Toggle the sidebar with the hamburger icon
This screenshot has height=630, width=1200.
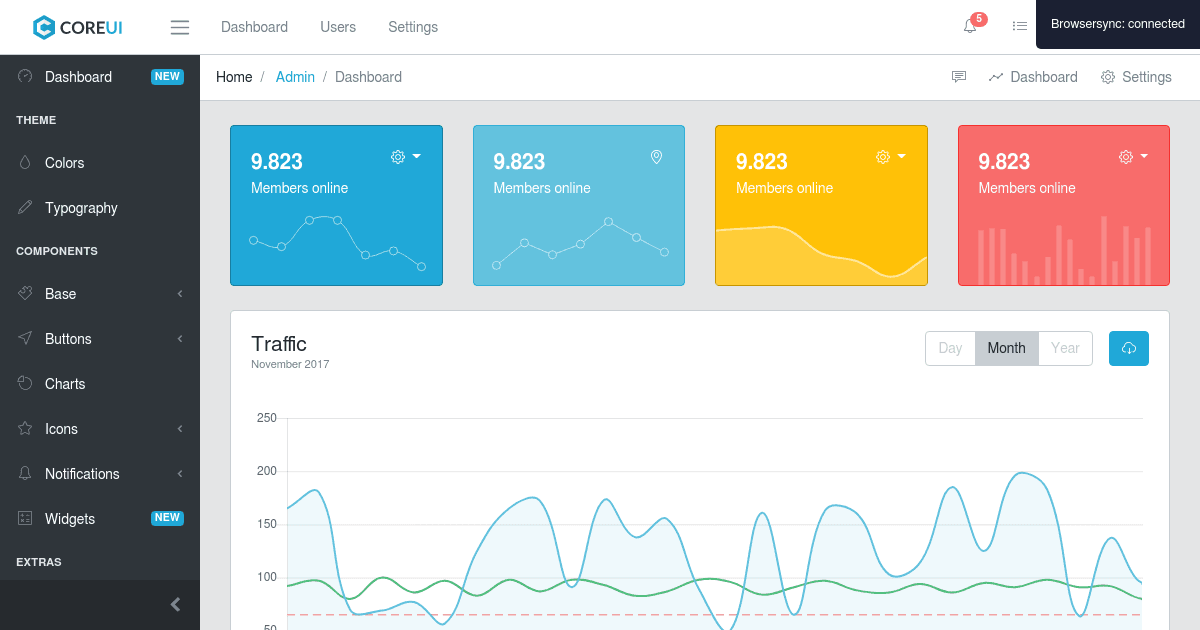click(x=180, y=27)
